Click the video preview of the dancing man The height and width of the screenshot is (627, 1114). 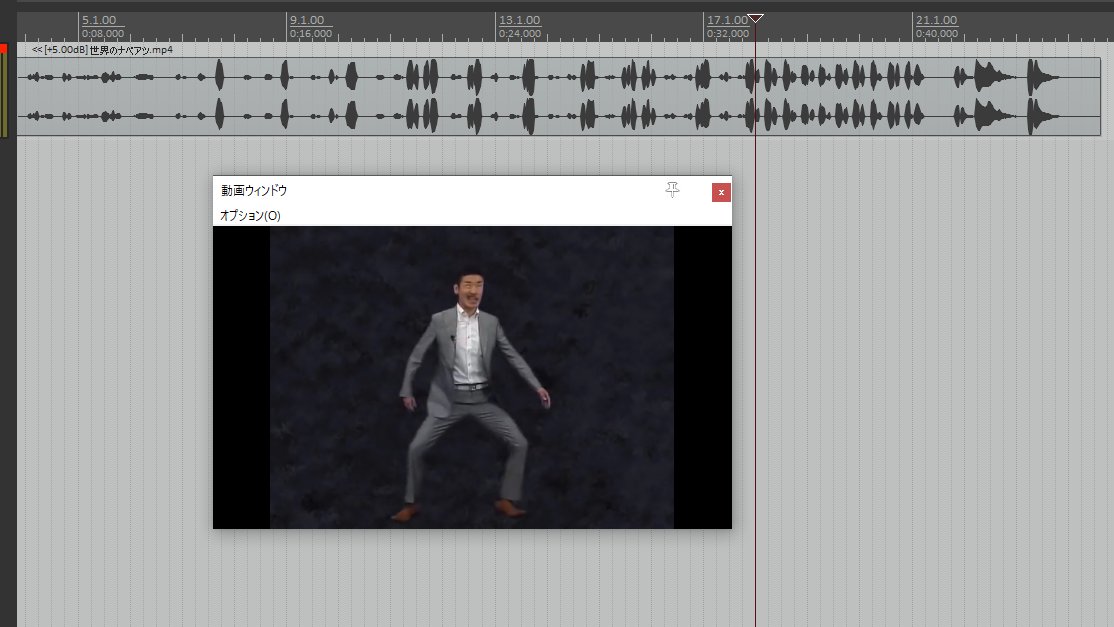(x=472, y=378)
